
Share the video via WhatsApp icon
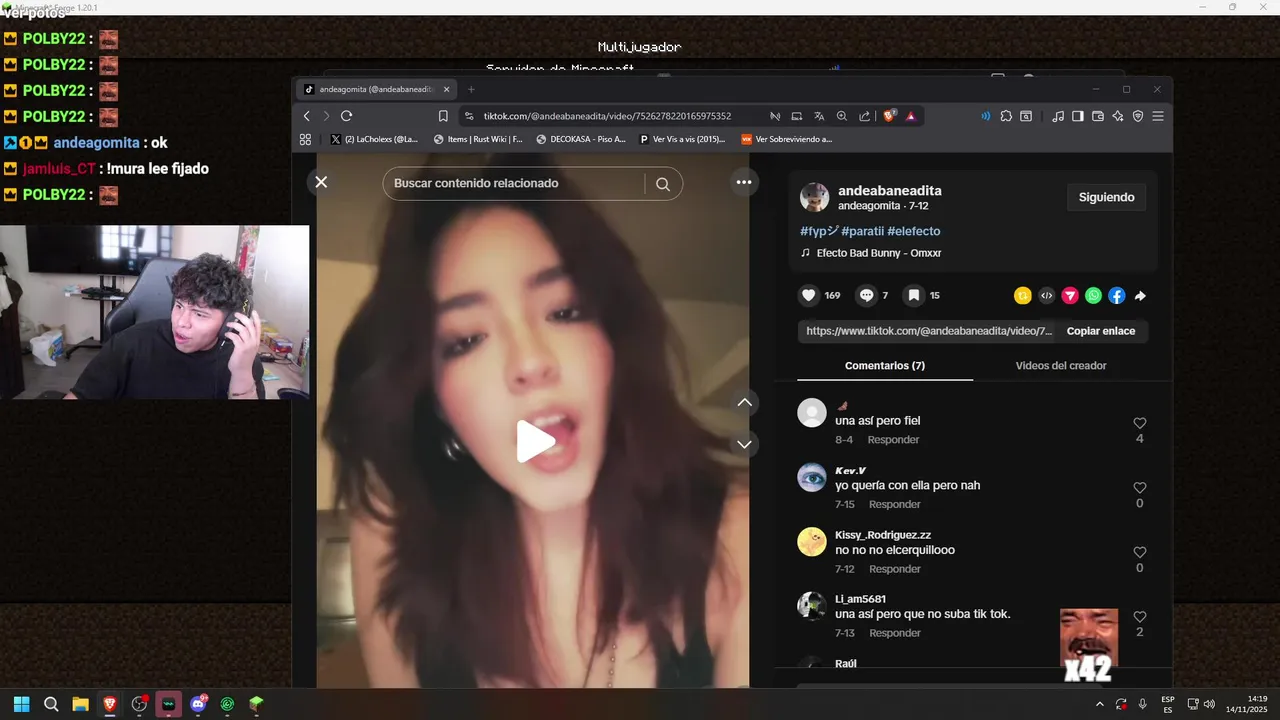[1093, 295]
